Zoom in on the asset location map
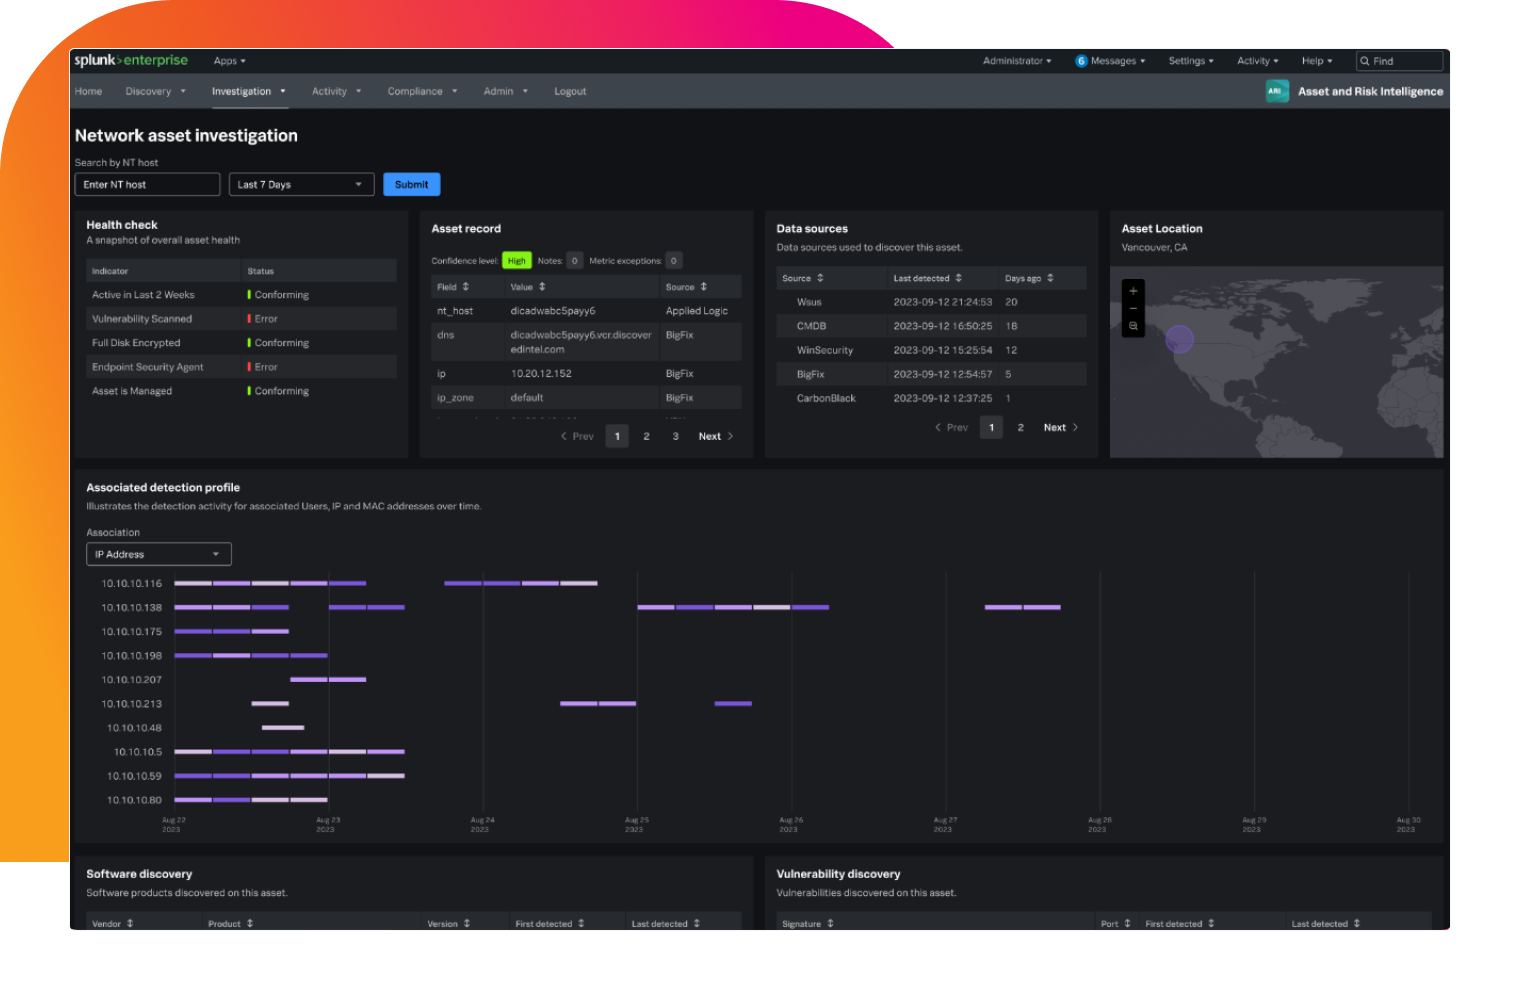Viewport: 1520px width, 1000px height. point(1133,291)
